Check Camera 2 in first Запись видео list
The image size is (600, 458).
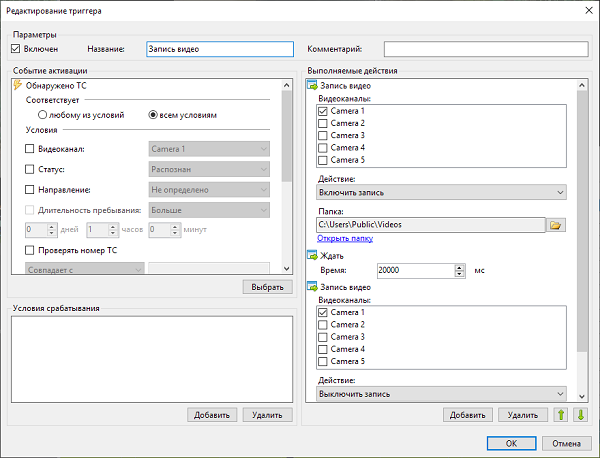tap(323, 123)
